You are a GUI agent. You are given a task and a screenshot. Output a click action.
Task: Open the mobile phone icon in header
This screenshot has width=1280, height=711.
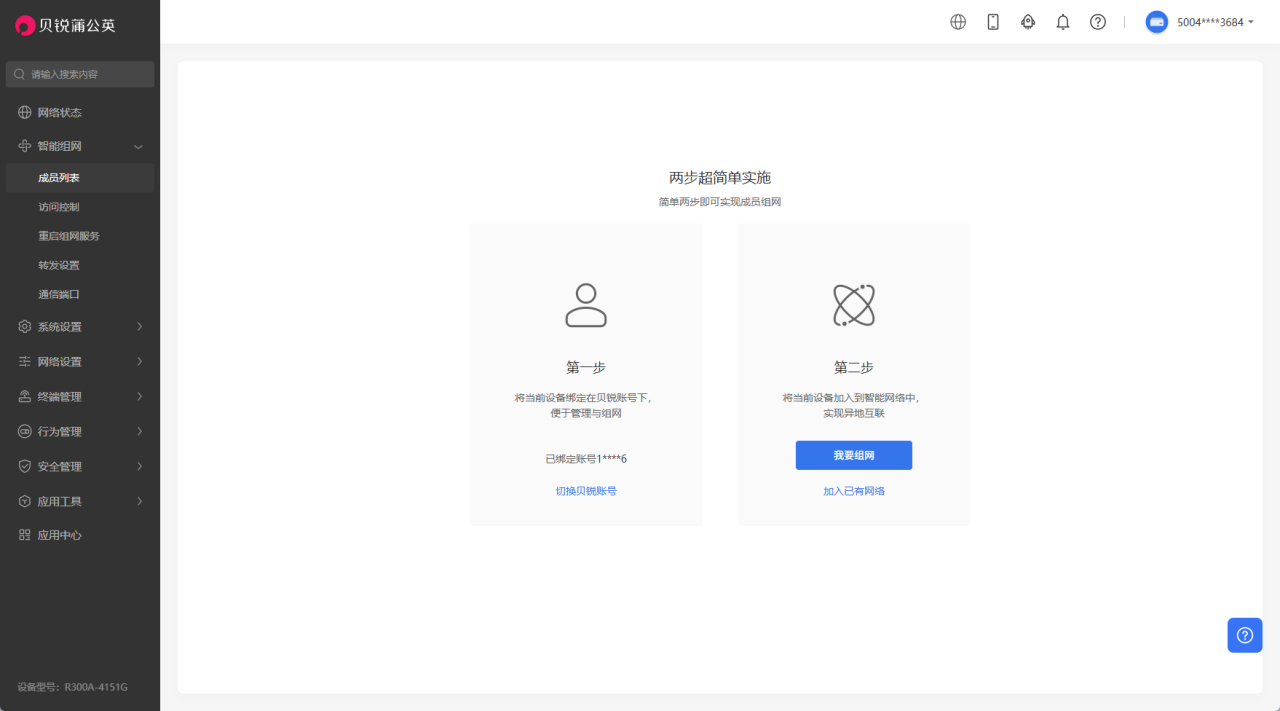(x=993, y=22)
